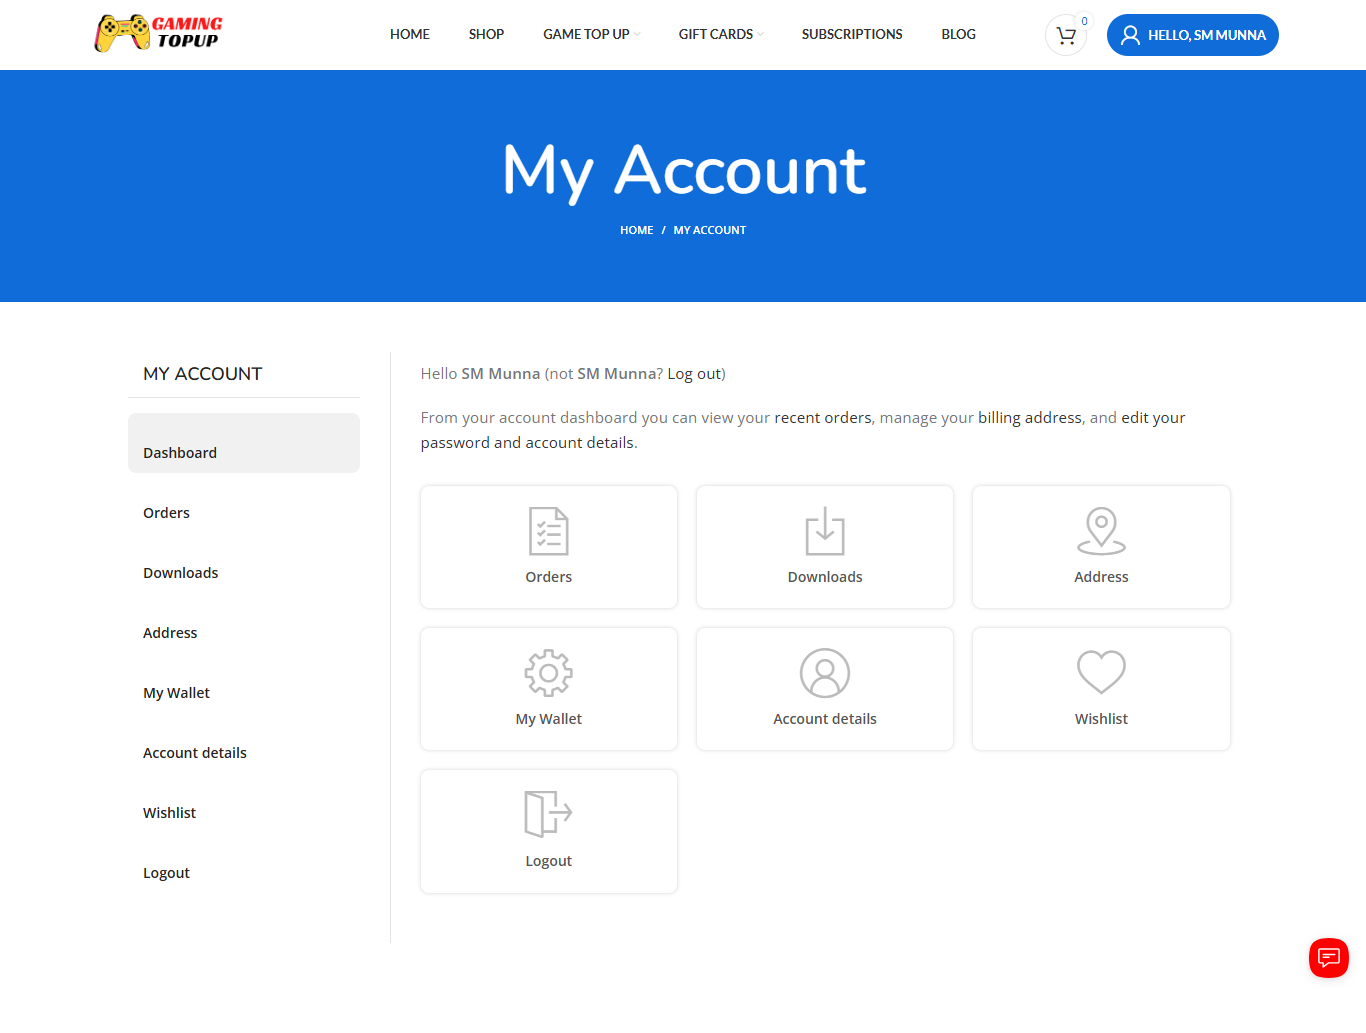Screen dimensions: 1366x1033
Task: Follow the recent orders link
Action: (x=823, y=418)
